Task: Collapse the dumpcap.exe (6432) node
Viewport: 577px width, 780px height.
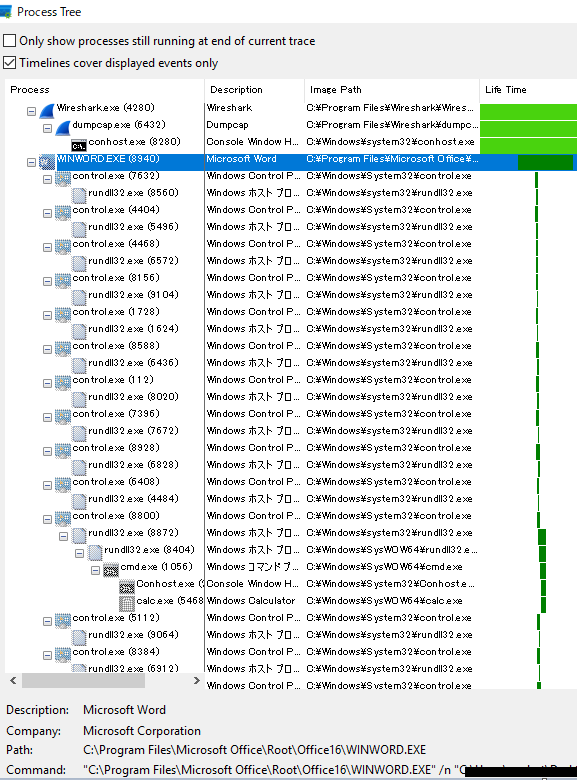Action: pyautogui.click(x=47, y=128)
